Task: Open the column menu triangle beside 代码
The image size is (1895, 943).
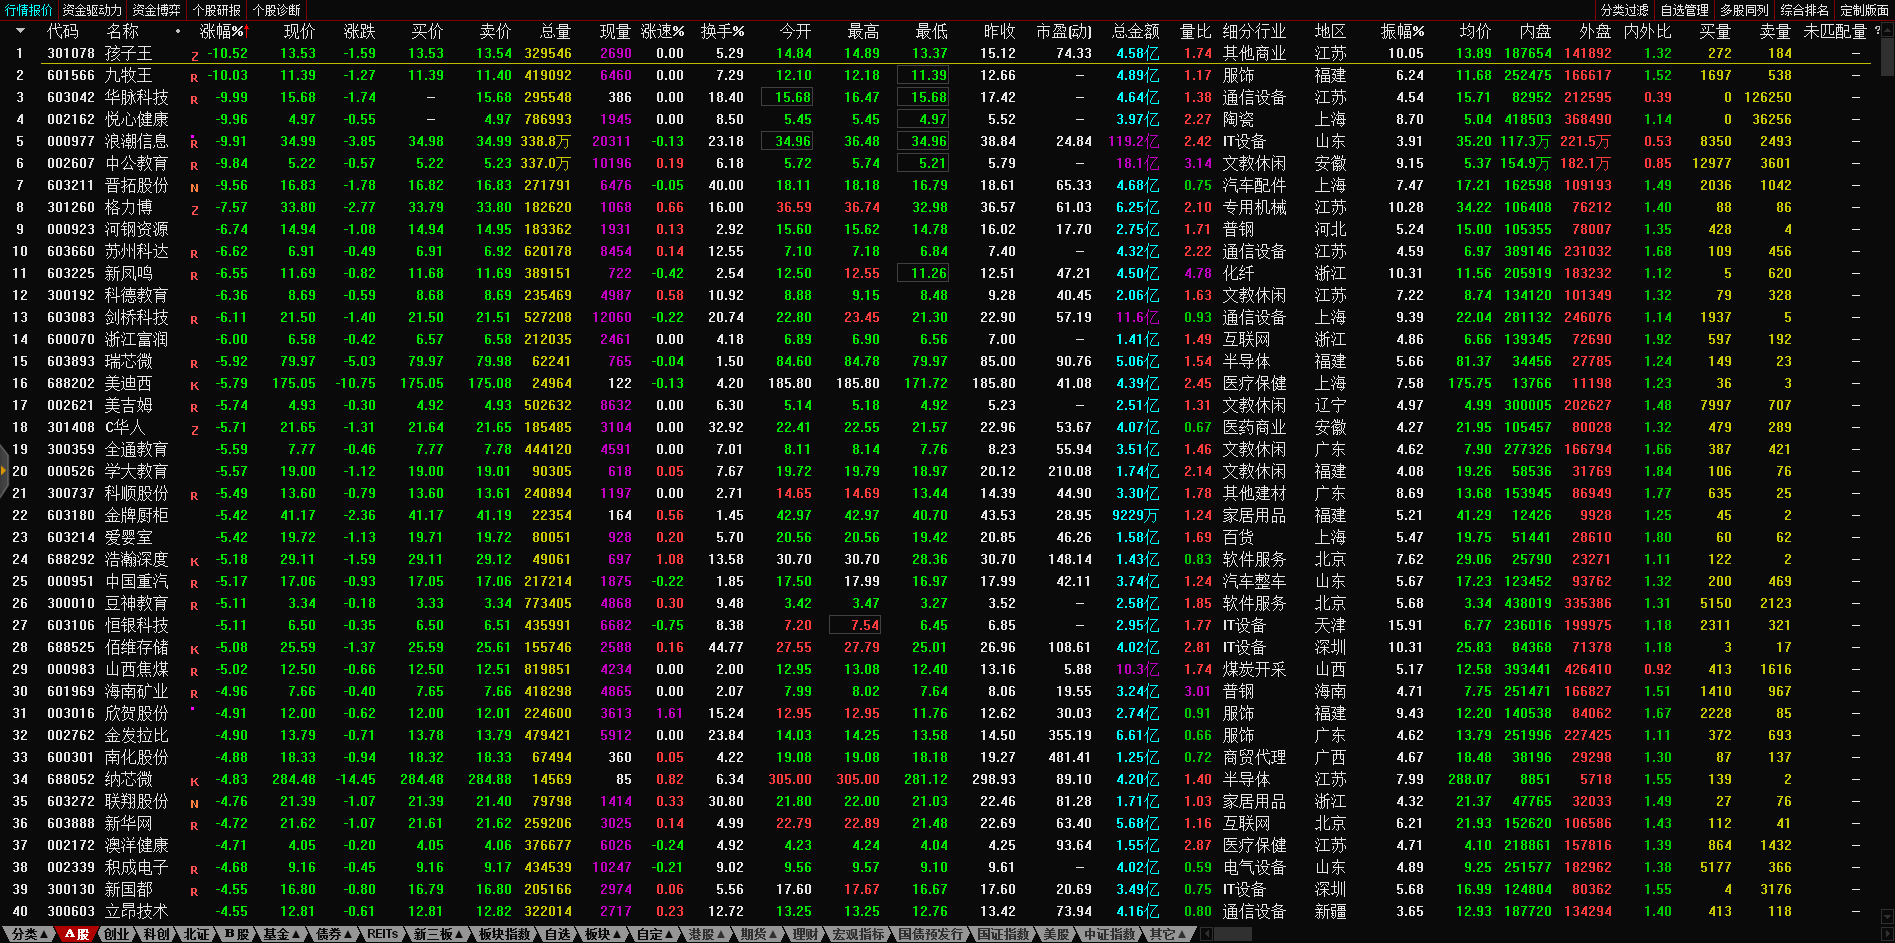Action: click(x=20, y=31)
